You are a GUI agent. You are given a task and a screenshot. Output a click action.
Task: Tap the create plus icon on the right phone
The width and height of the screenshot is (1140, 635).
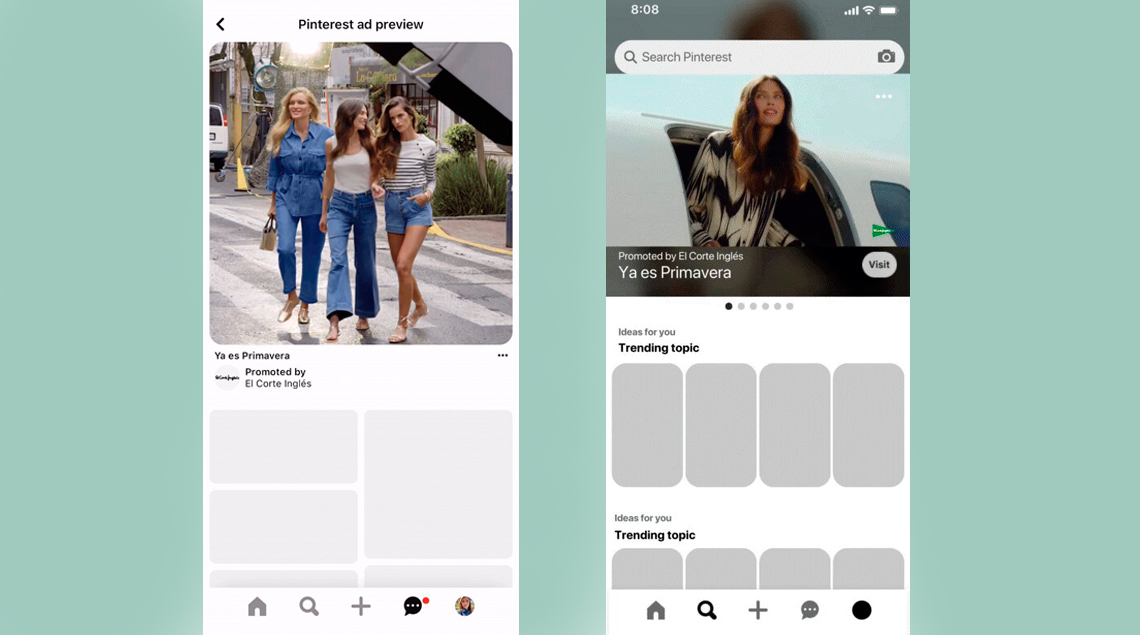click(758, 609)
